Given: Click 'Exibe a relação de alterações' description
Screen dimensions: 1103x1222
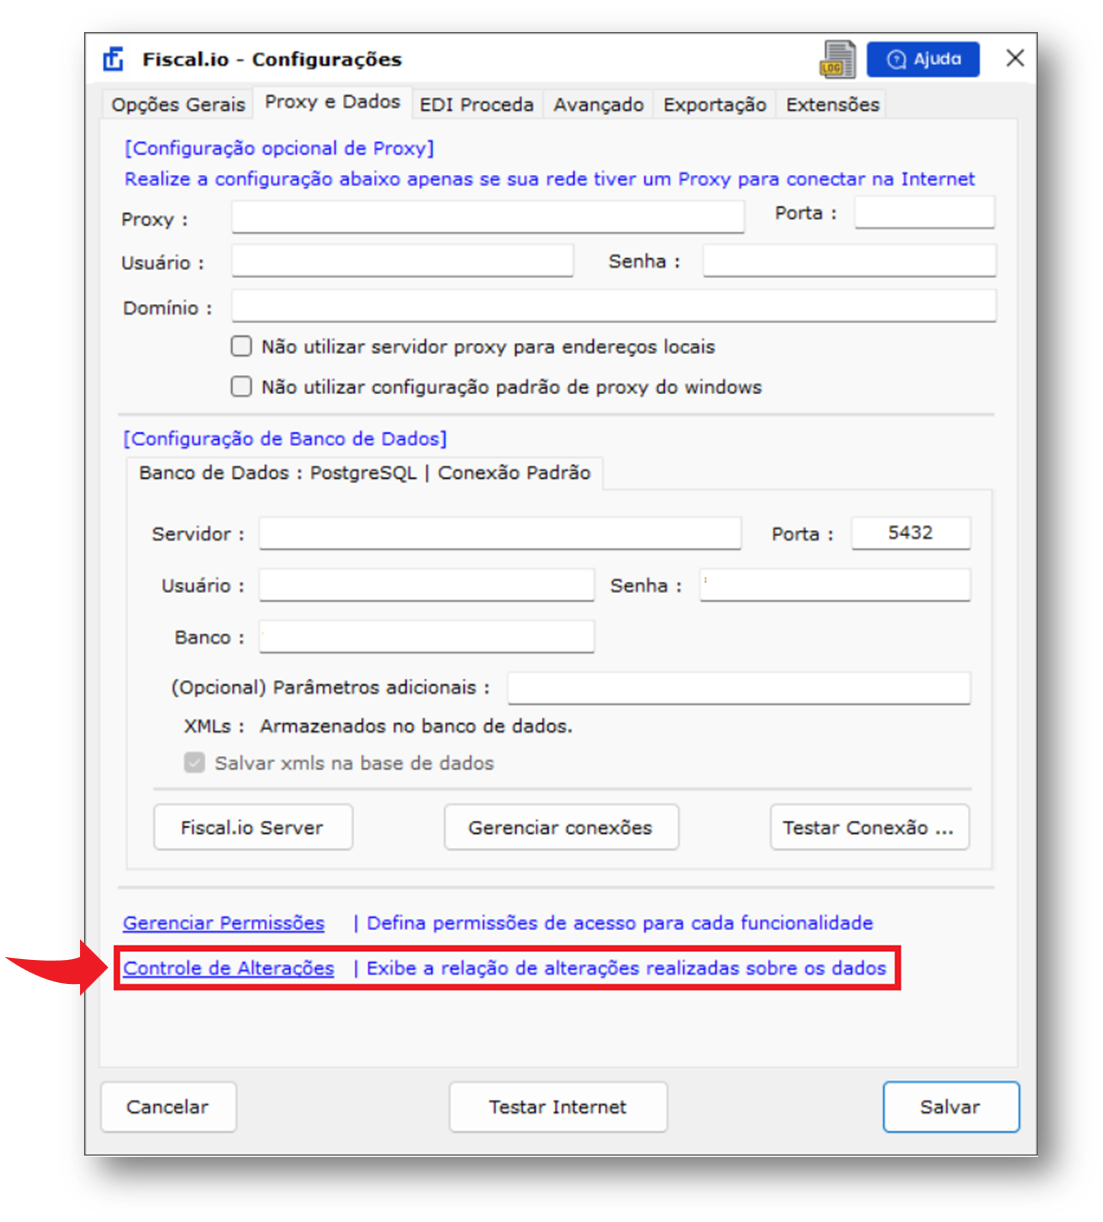Looking at the screenshot, I should pyautogui.click(x=626, y=968).
